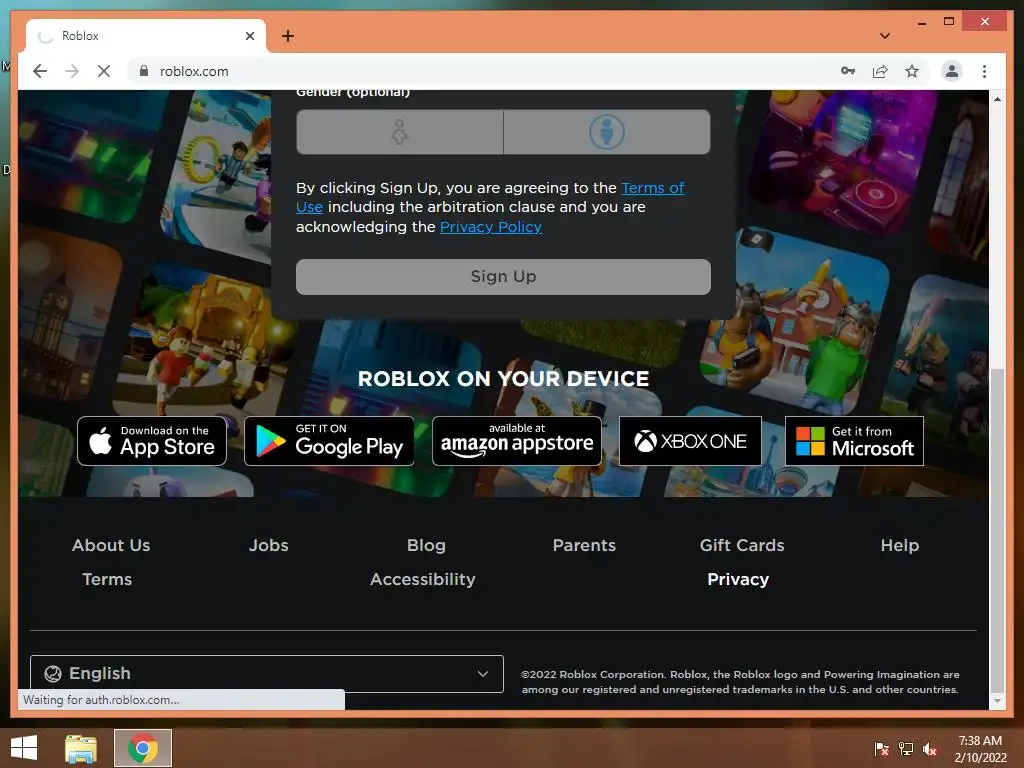Open the Chrome profile avatar icon
Image resolution: width=1024 pixels, height=768 pixels.
click(x=952, y=71)
